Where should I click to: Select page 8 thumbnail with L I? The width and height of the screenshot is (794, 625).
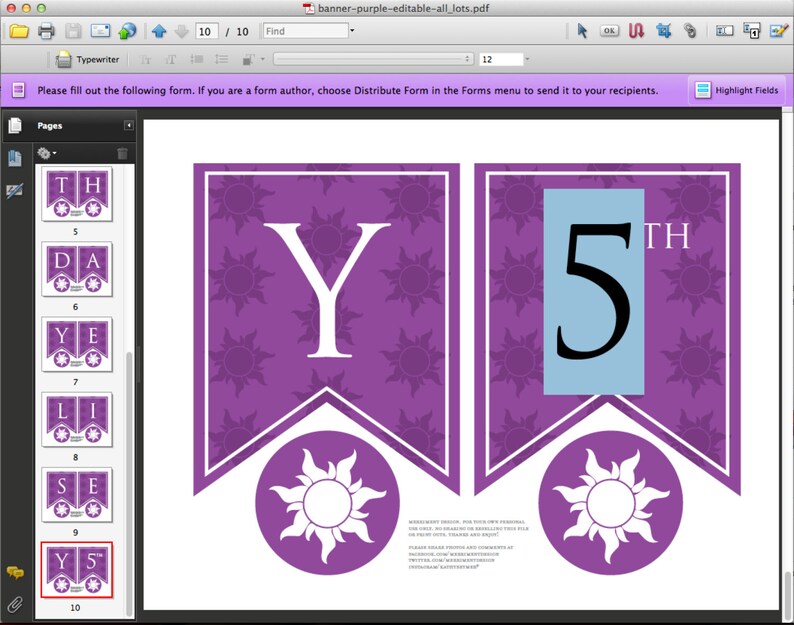click(77, 419)
